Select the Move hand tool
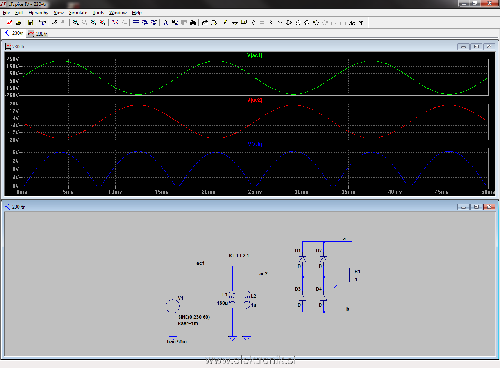The image size is (500, 368). [x=298, y=22]
